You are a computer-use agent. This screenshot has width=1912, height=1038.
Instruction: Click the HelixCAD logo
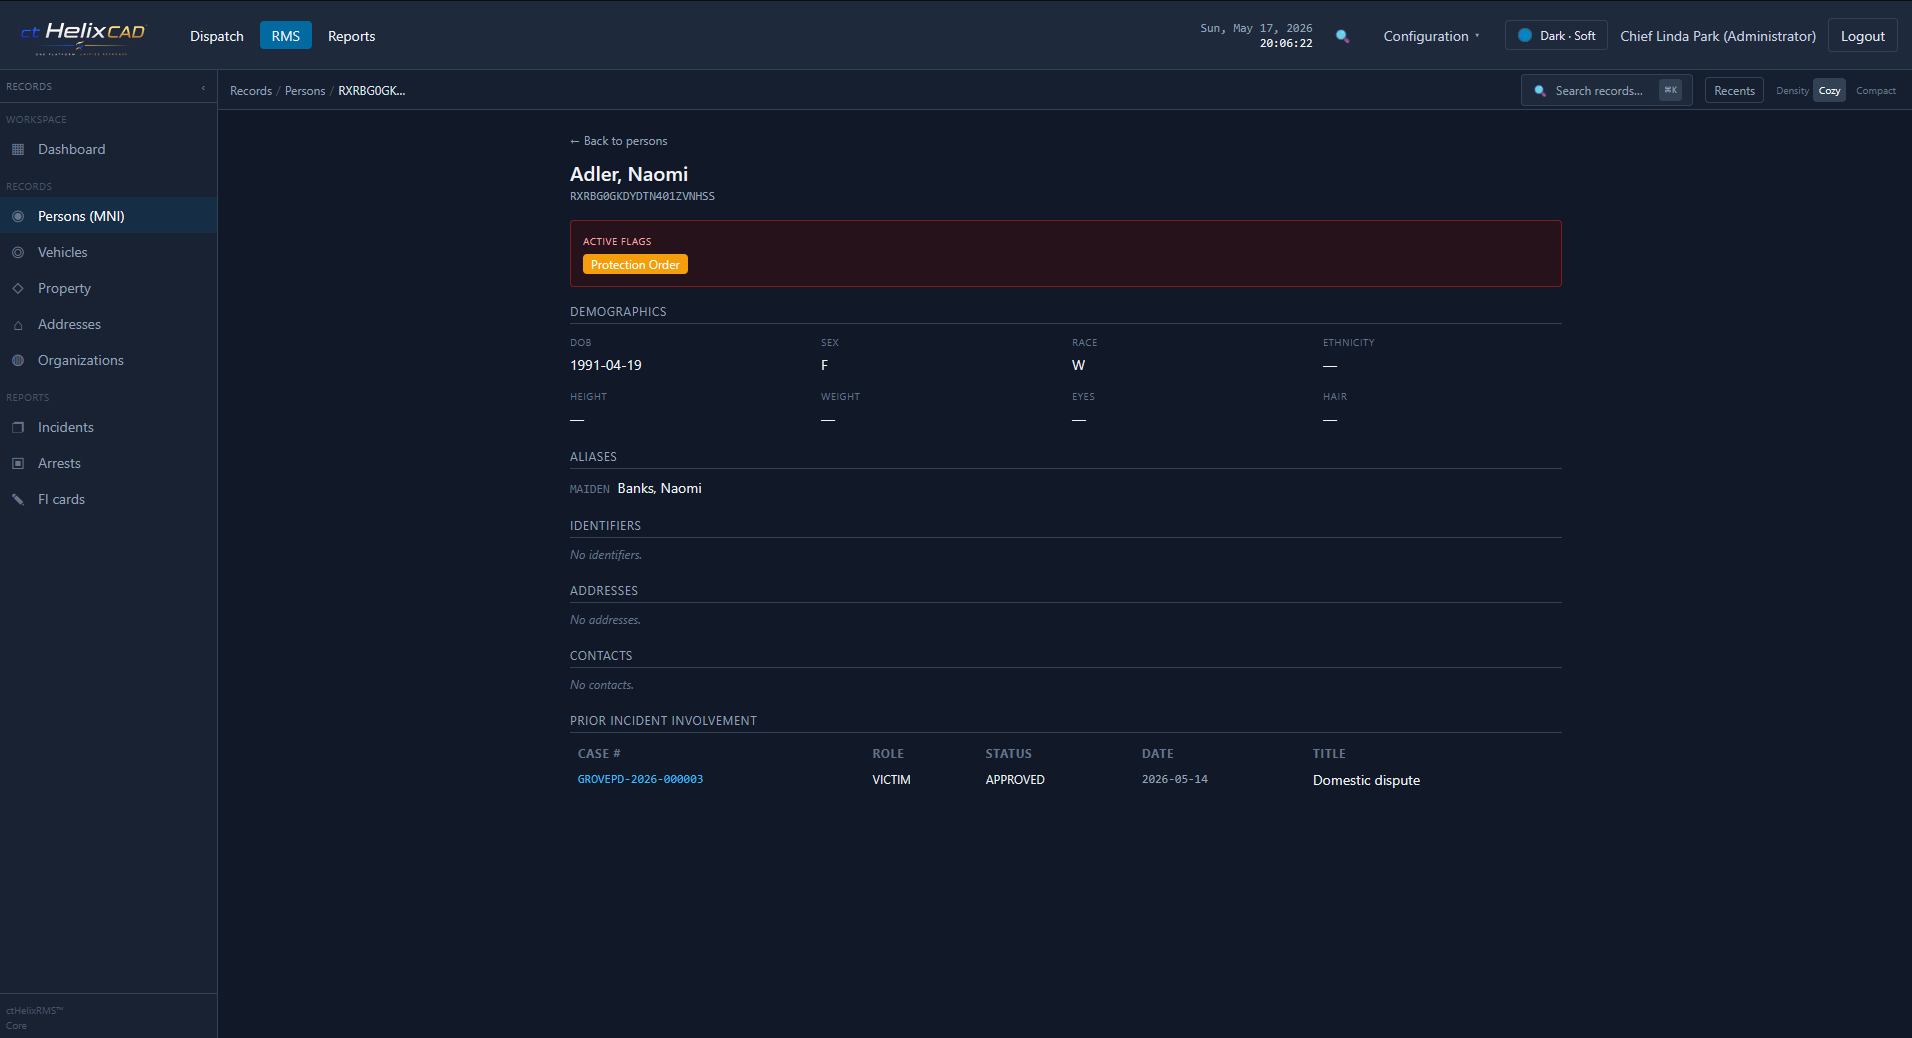[83, 36]
